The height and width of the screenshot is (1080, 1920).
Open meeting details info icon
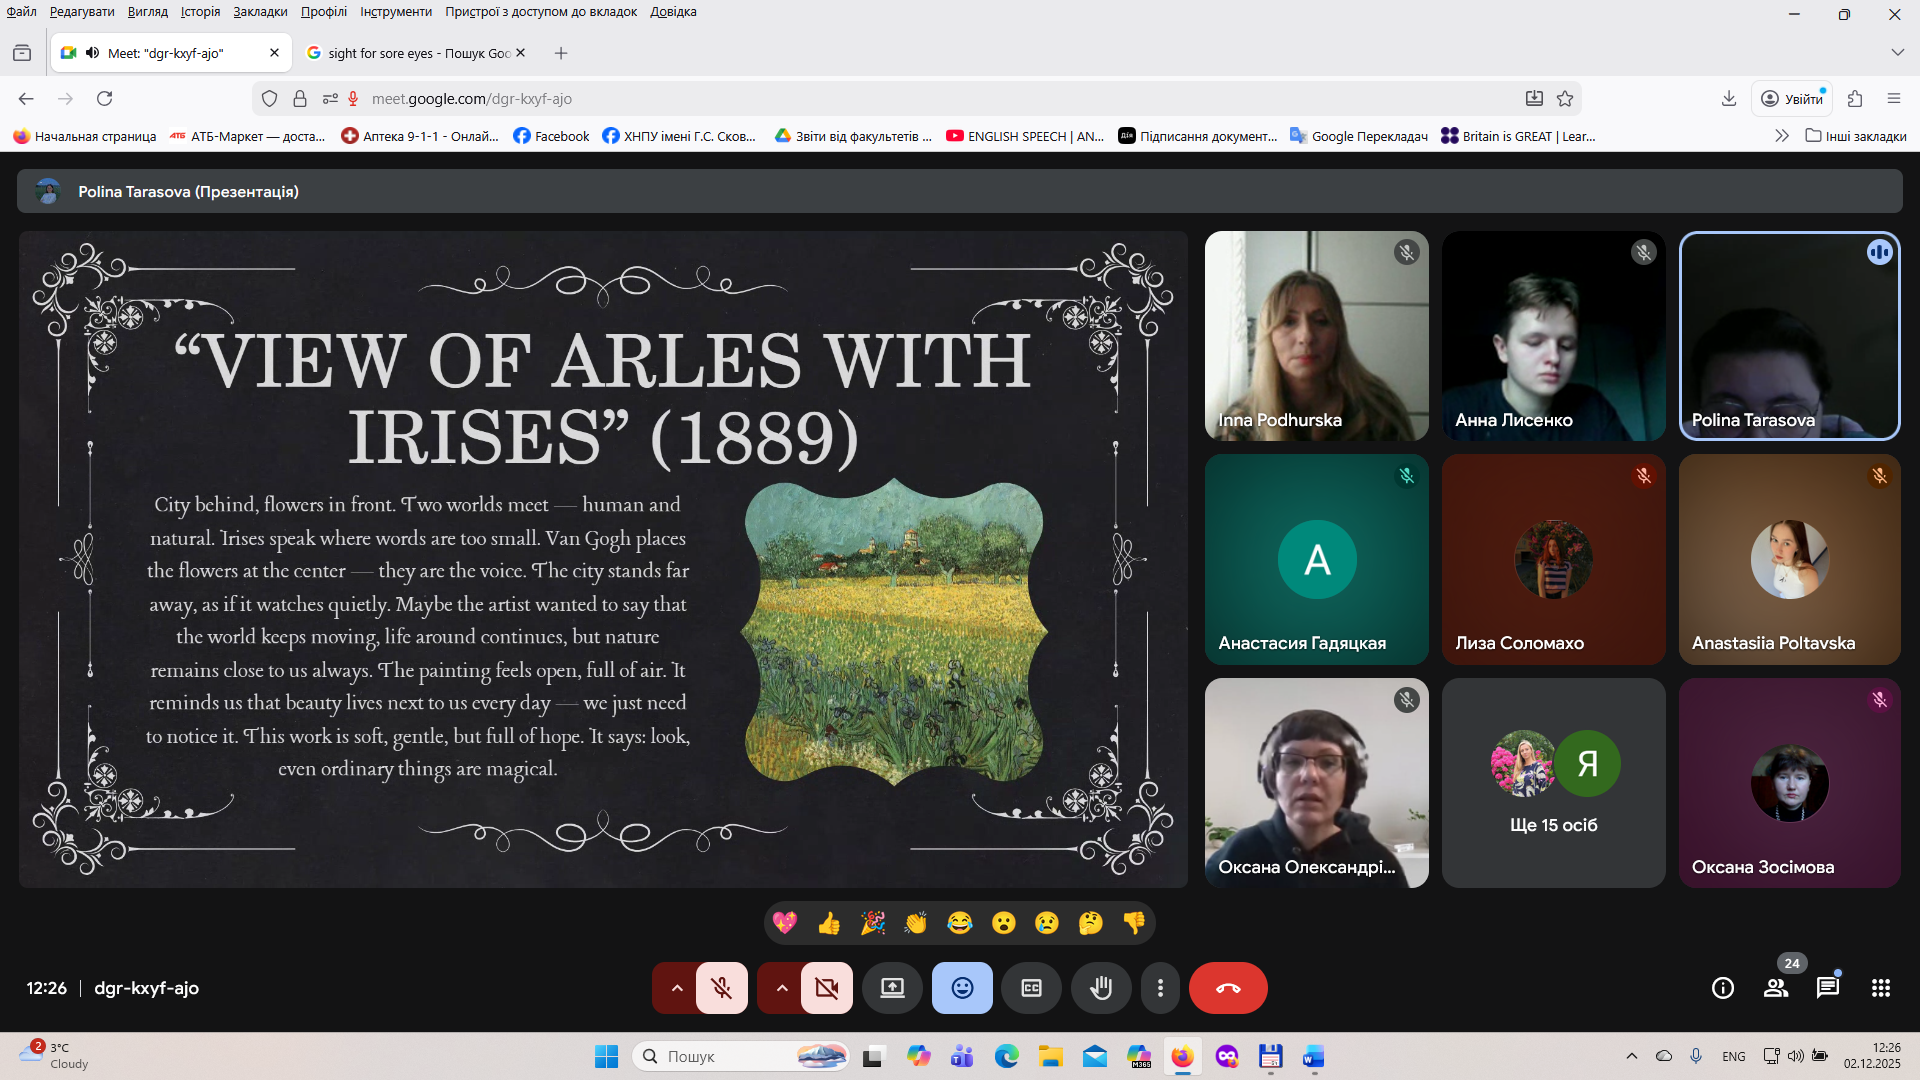click(x=1722, y=988)
